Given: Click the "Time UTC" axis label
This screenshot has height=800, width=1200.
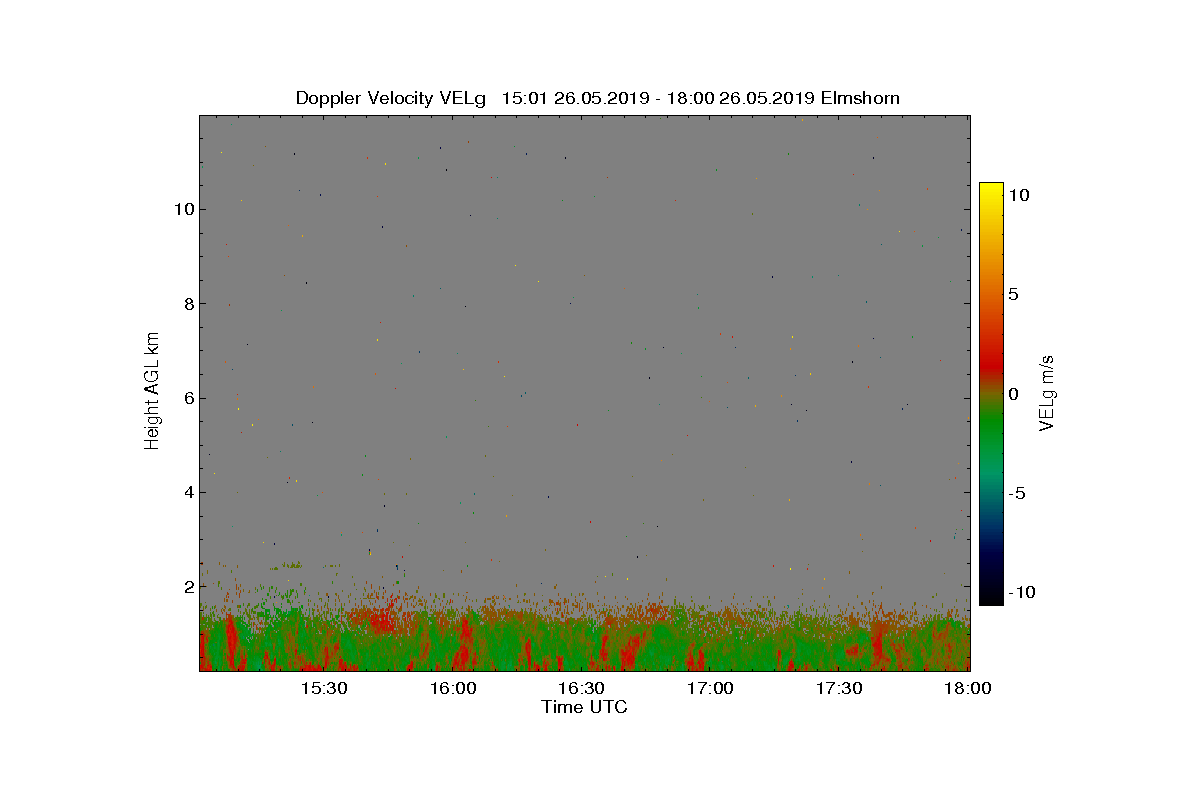Looking at the screenshot, I should coord(584,707).
